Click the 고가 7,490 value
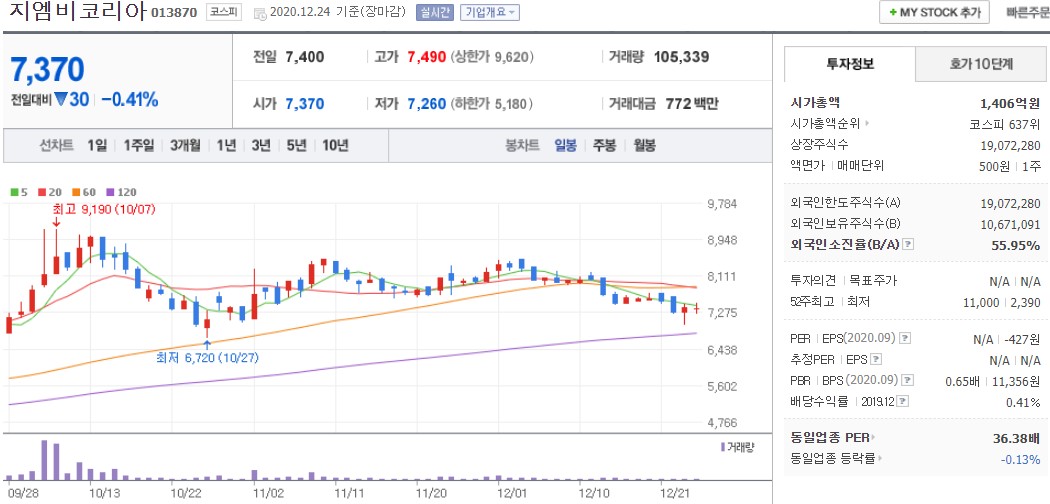Screen dimensions: 1050x504 pos(427,57)
